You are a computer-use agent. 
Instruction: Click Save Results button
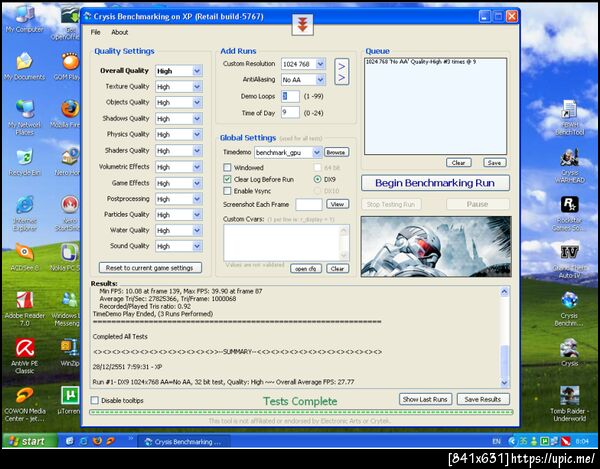(483, 399)
